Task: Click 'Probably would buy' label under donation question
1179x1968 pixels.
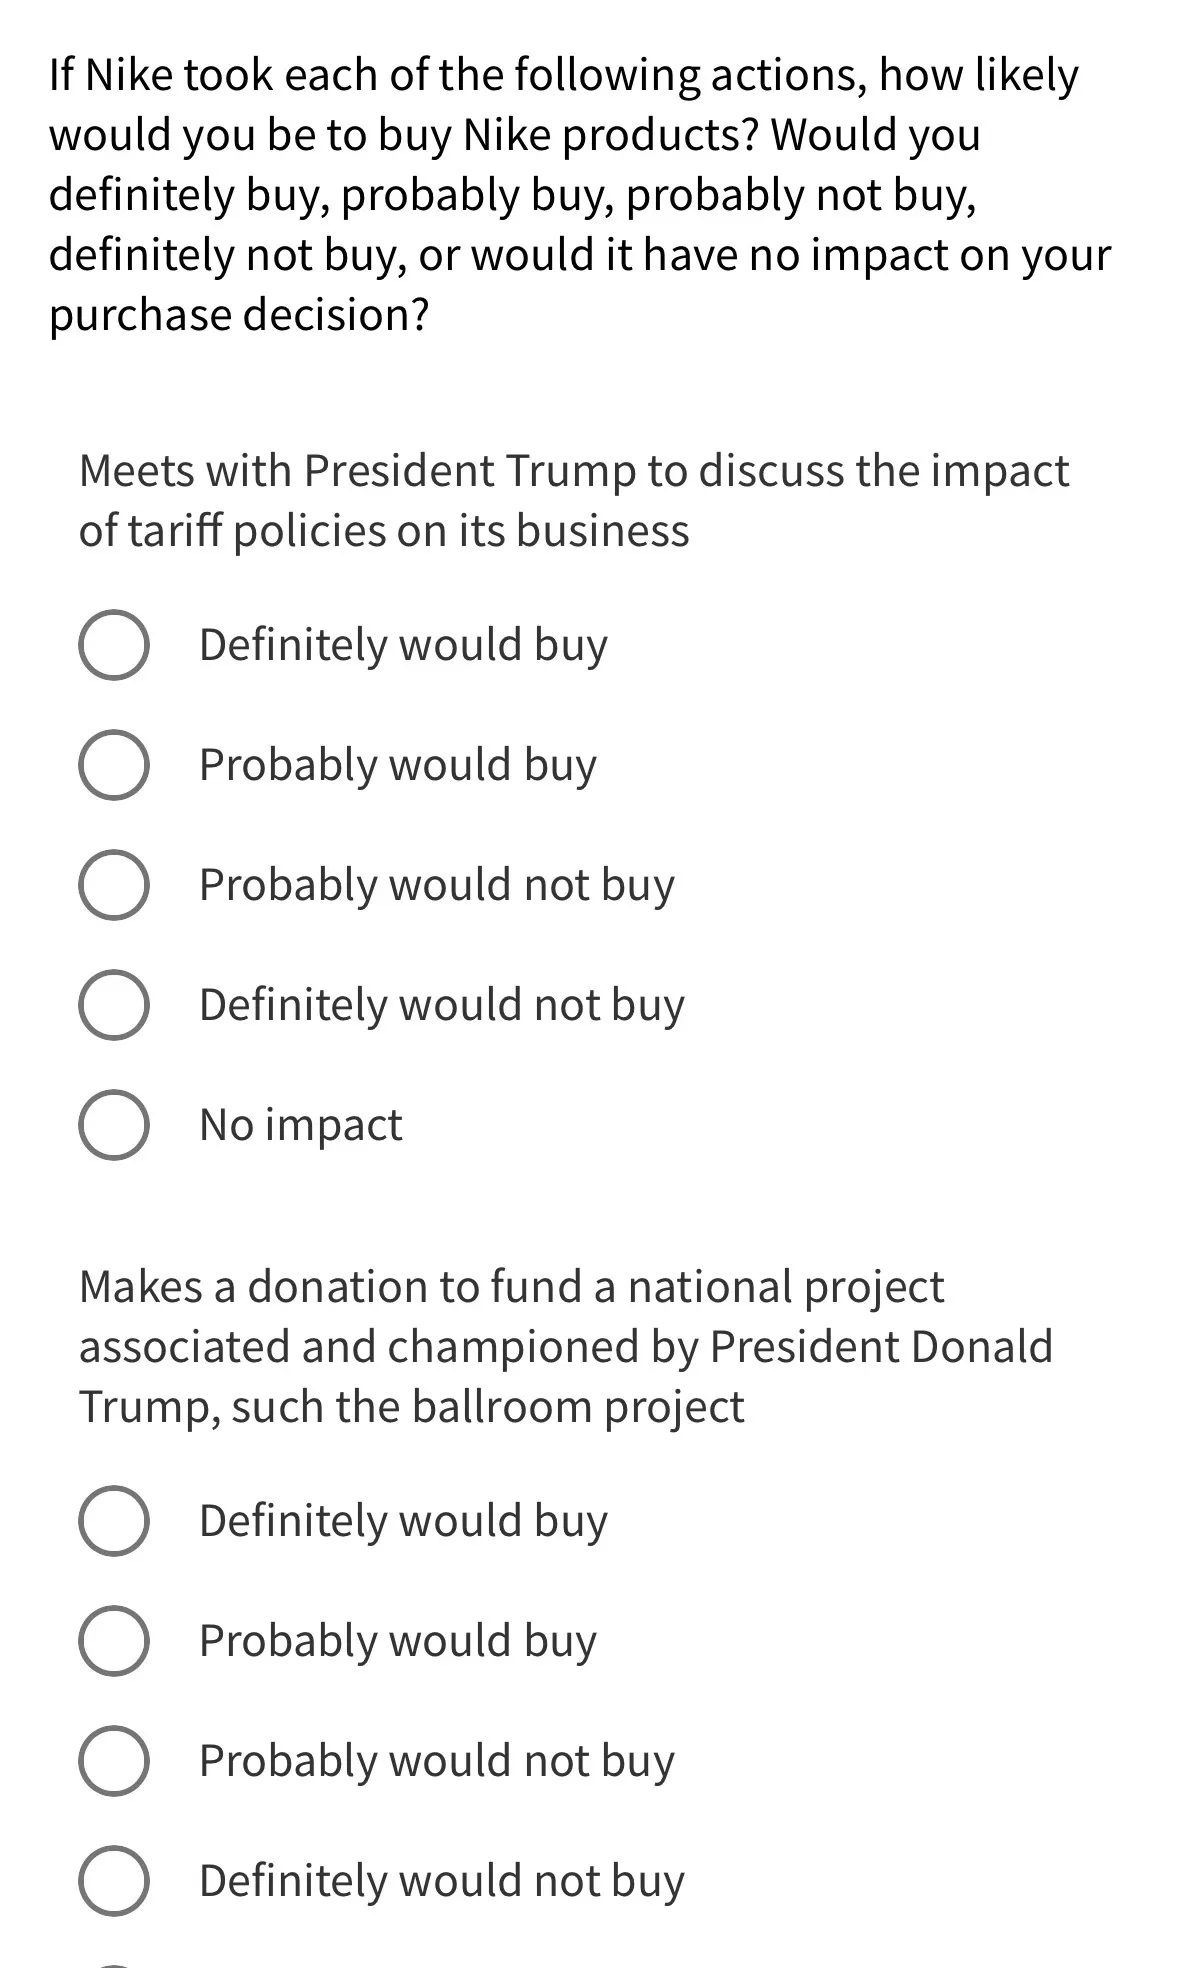Action: pos(398,1642)
